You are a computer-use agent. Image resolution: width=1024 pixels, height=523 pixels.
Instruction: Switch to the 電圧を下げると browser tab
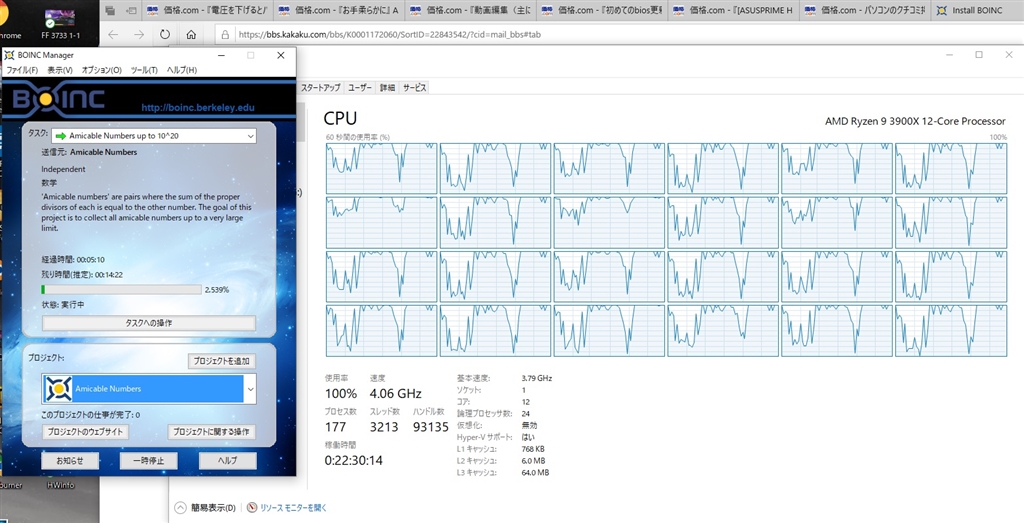tap(206, 10)
